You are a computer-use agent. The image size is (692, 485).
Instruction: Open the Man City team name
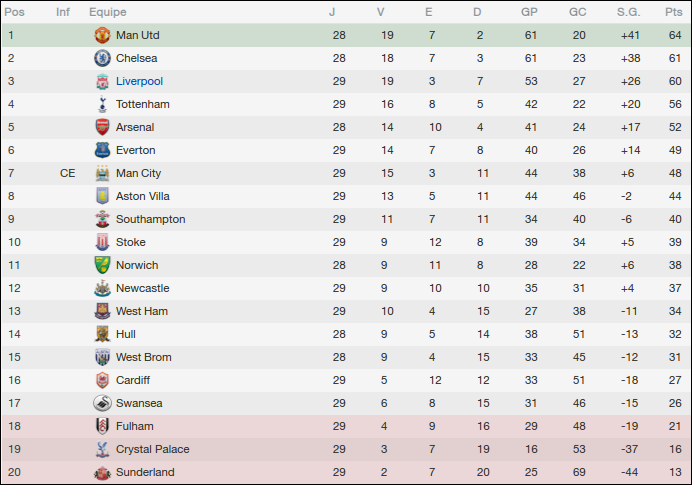click(138, 173)
